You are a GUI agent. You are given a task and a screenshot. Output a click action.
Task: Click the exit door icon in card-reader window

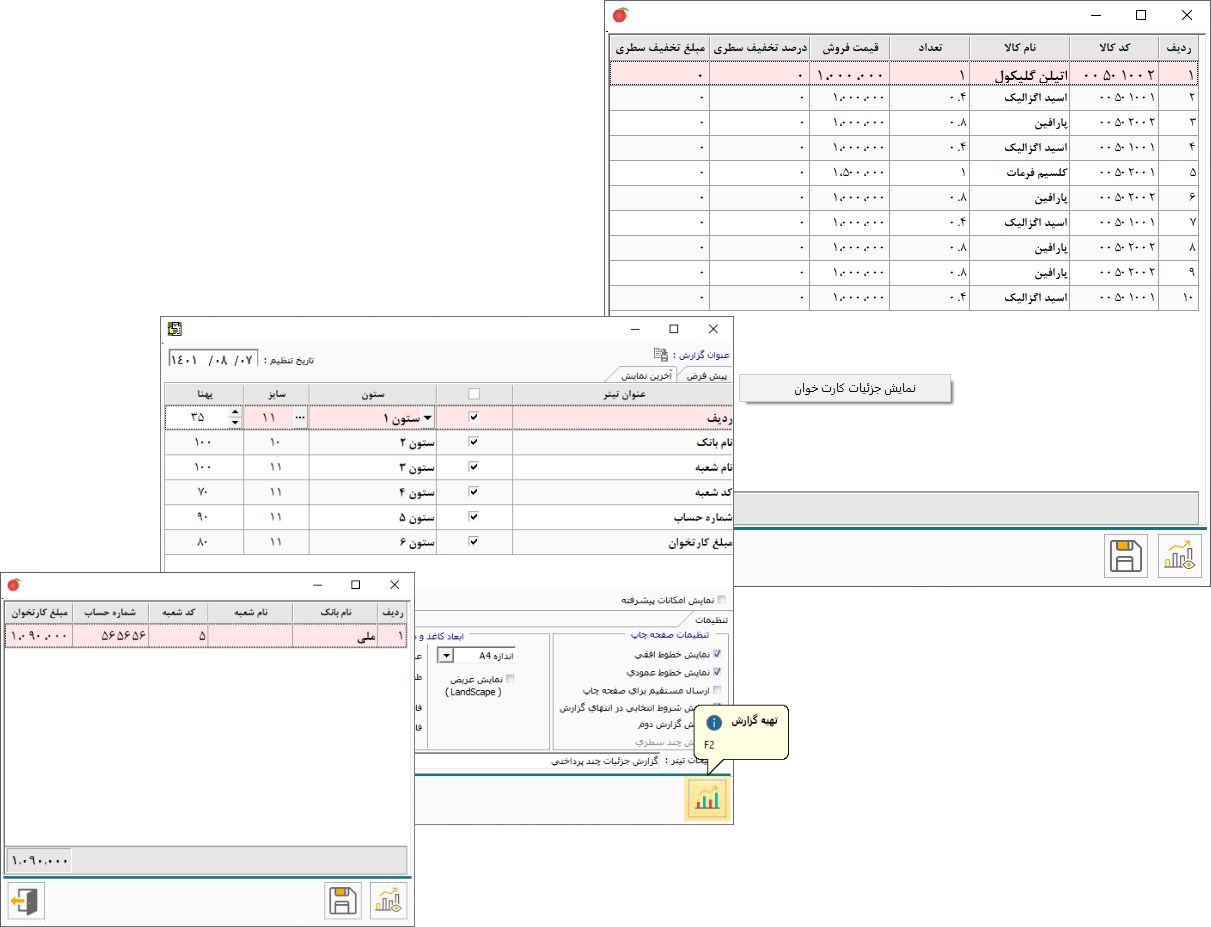pyautogui.click(x=26, y=901)
